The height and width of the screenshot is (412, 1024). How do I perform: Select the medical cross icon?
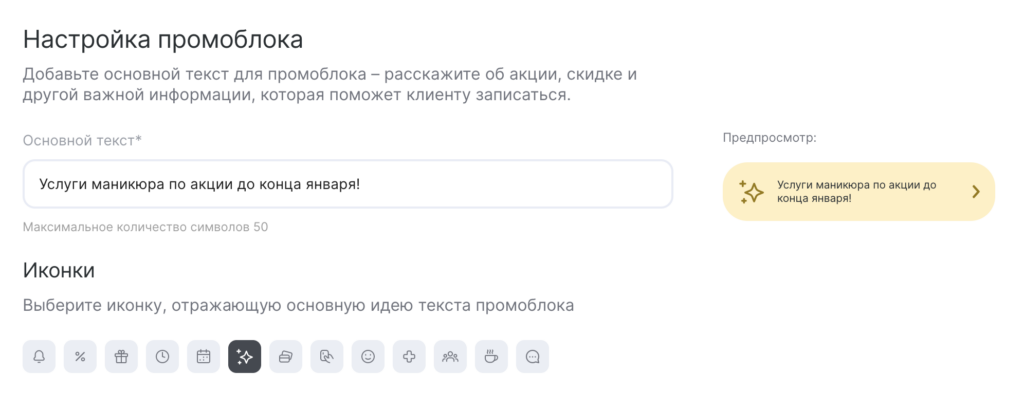[x=409, y=357]
